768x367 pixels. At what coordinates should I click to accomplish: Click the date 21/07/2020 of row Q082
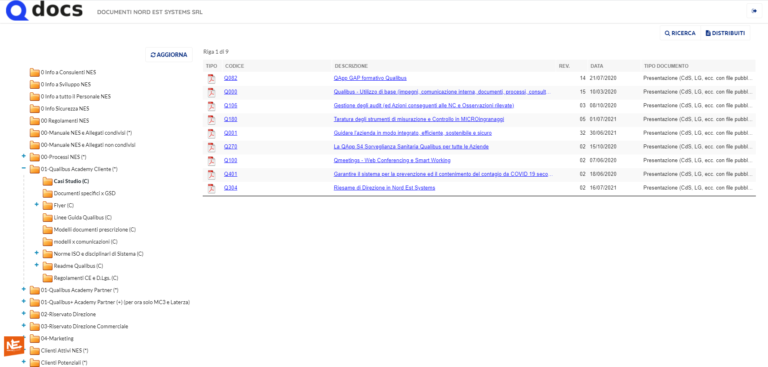click(603, 78)
